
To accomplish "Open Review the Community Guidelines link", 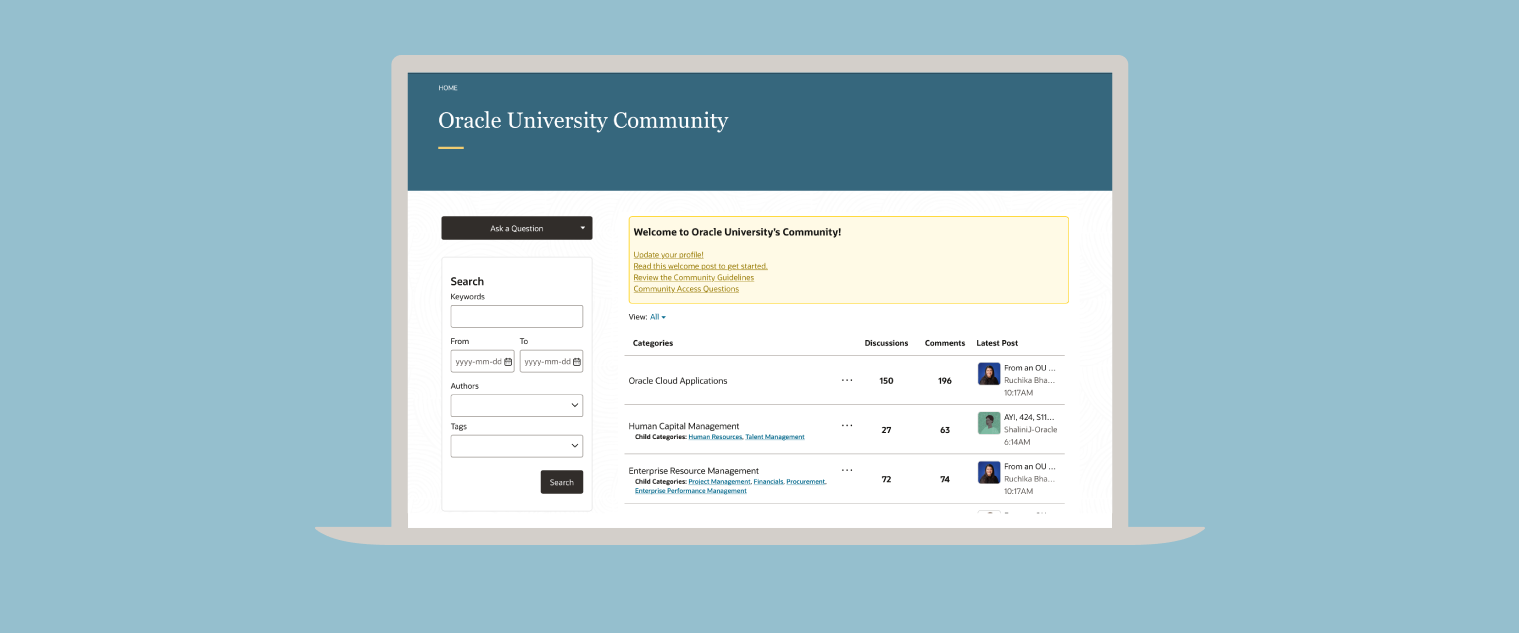I will [694, 277].
